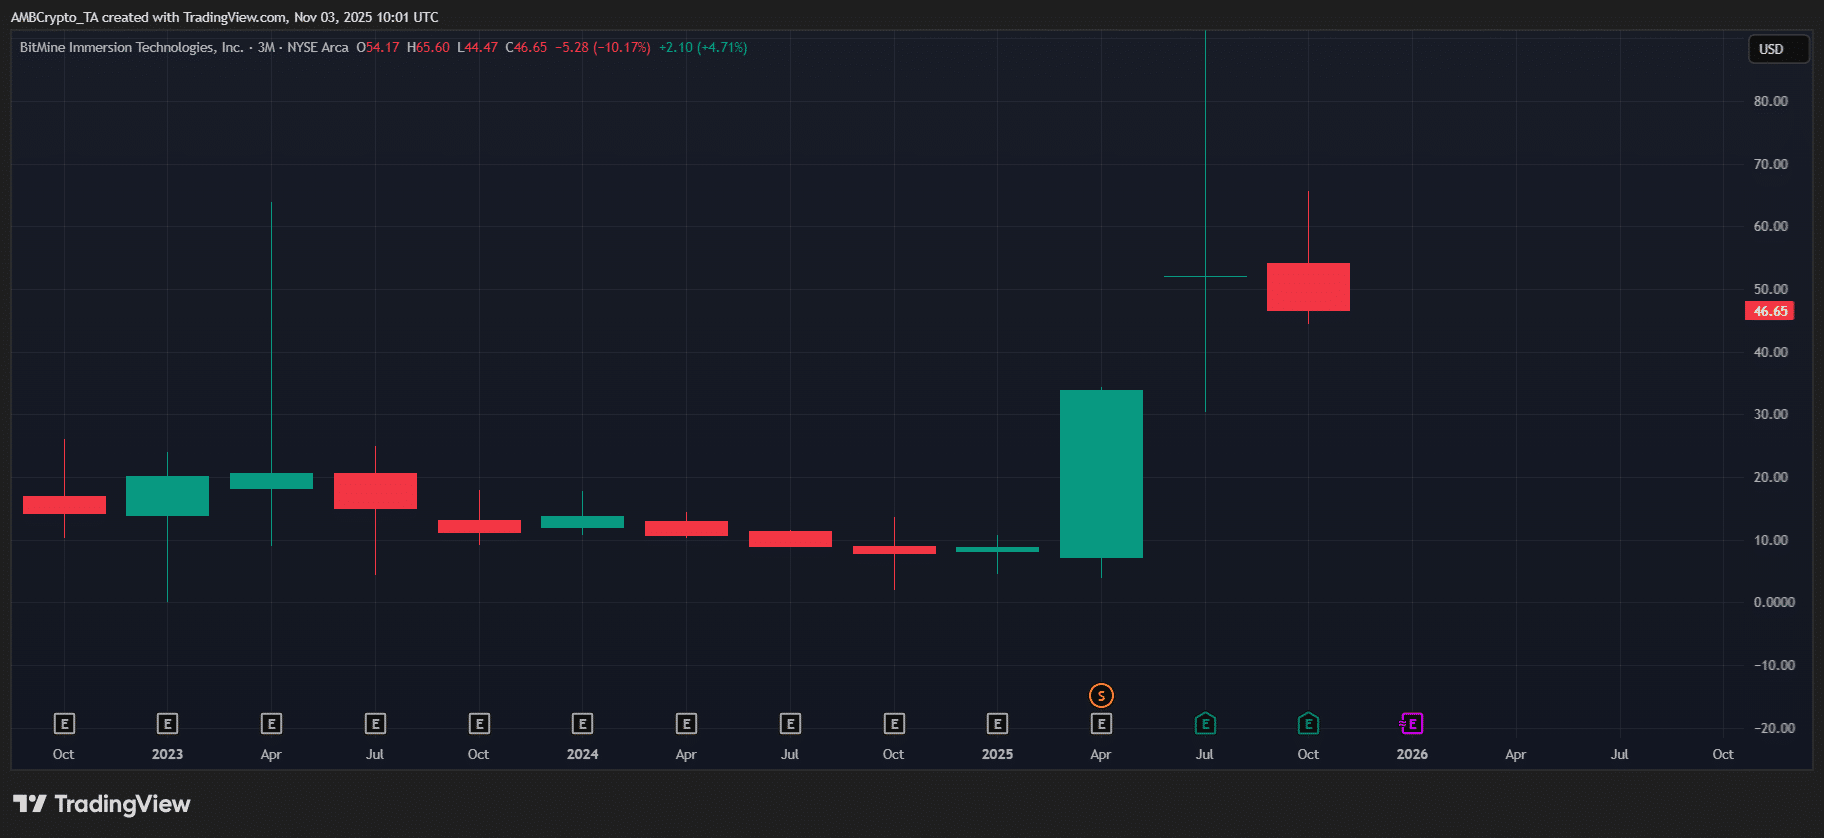
Task: Open the earnings icon above Oct 2024
Action: [894, 723]
